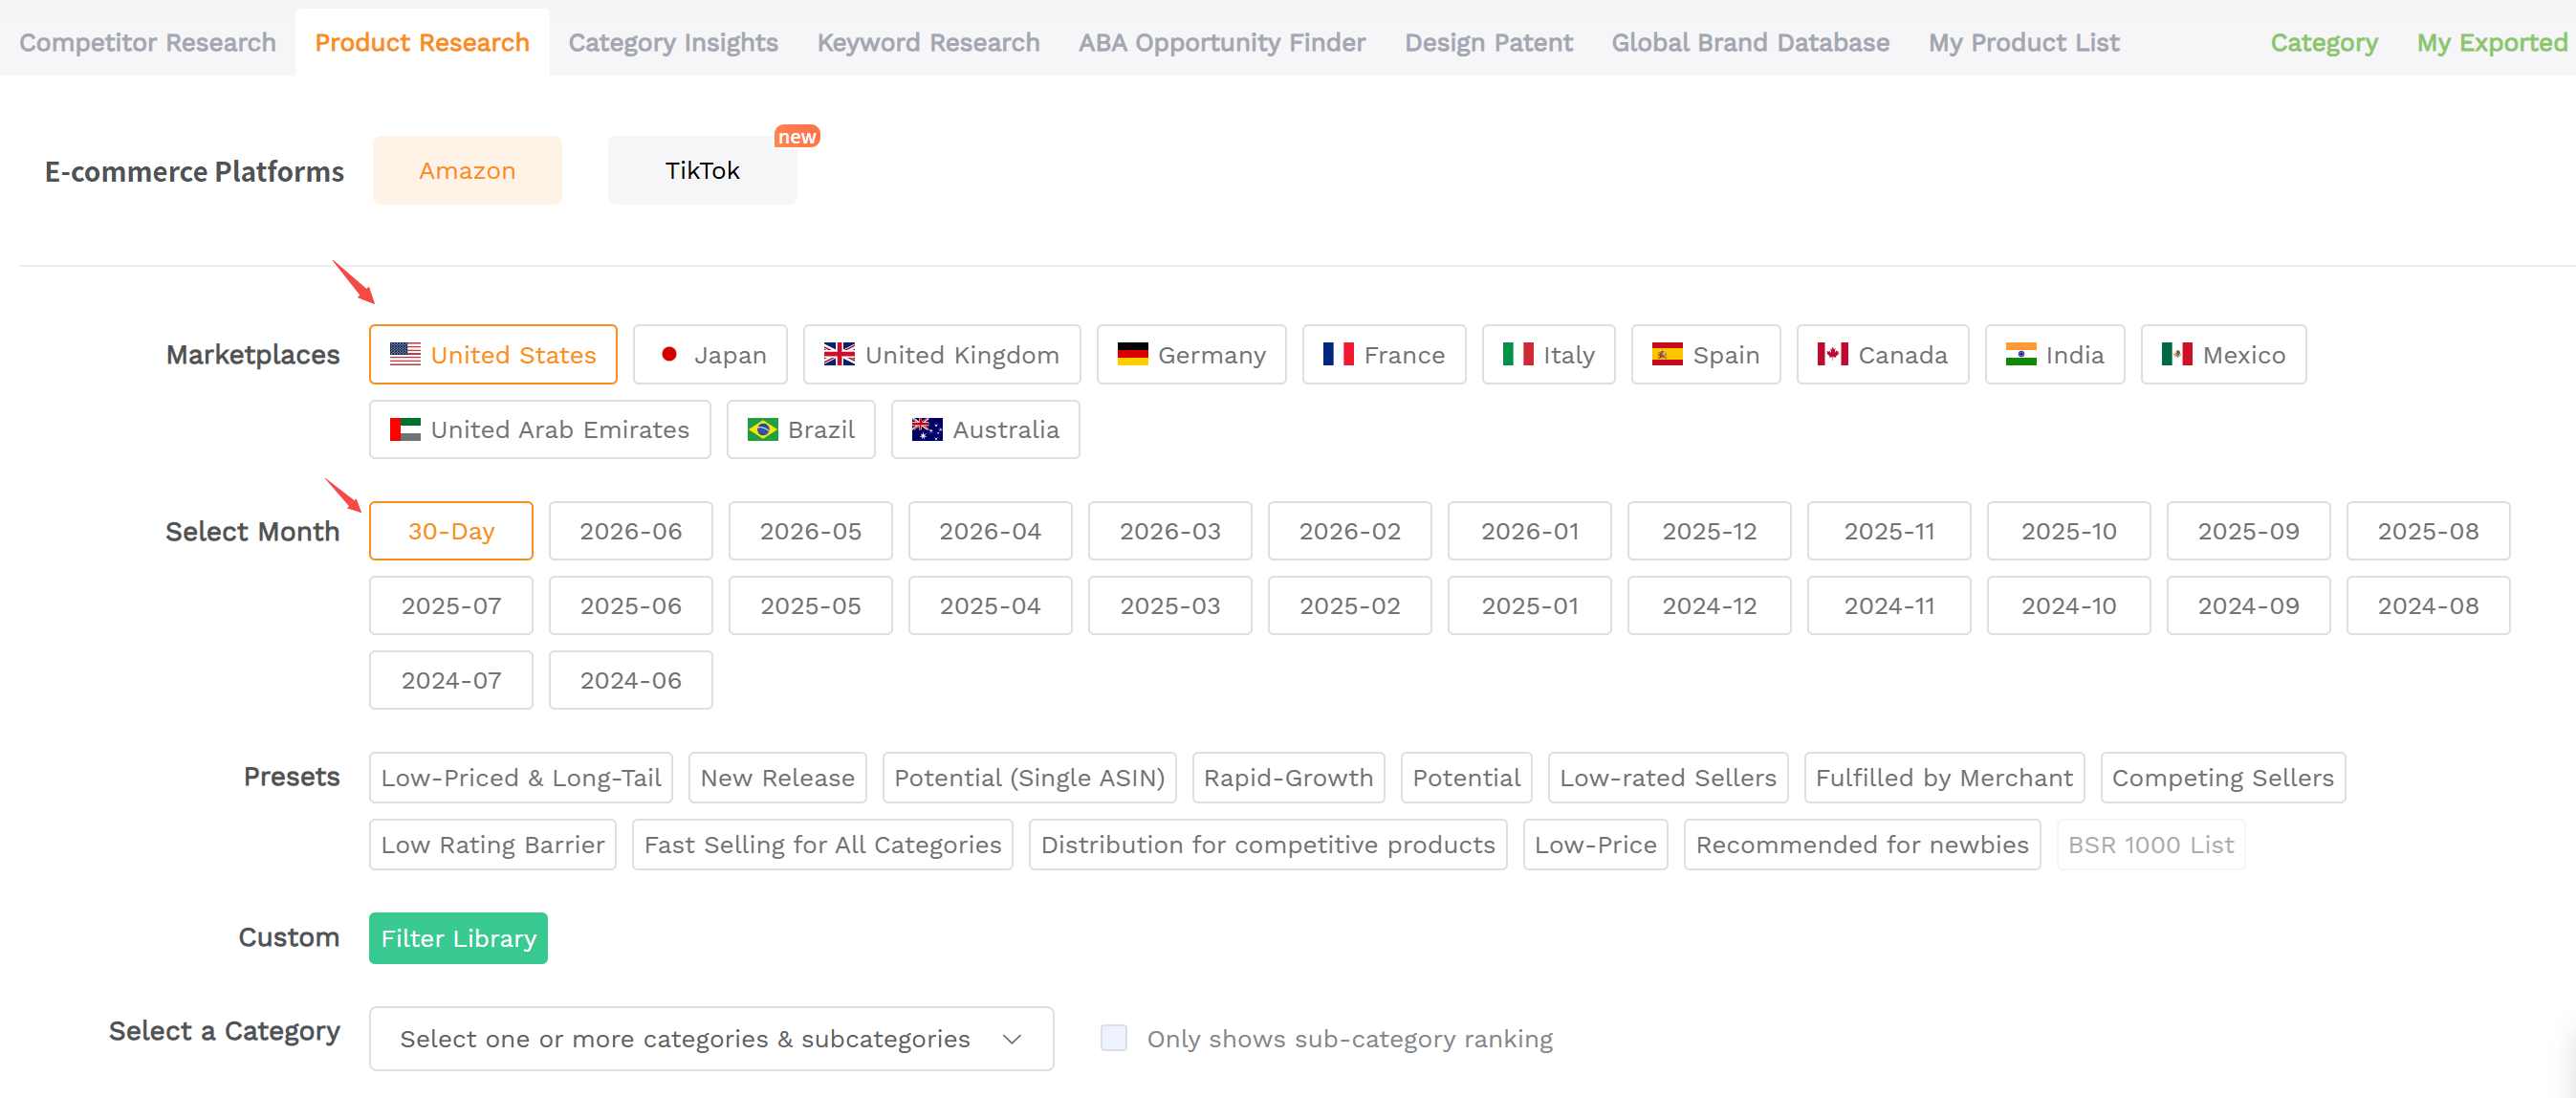
Task: Pick month 2026-03
Action: click(x=1170, y=531)
